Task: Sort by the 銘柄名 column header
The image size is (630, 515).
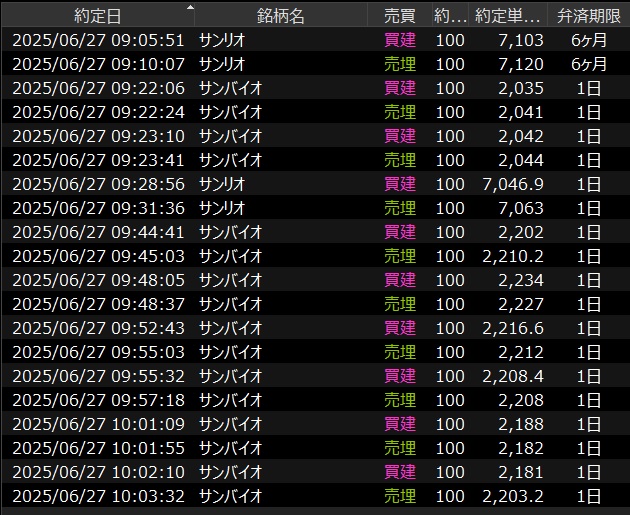Action: (x=280, y=16)
